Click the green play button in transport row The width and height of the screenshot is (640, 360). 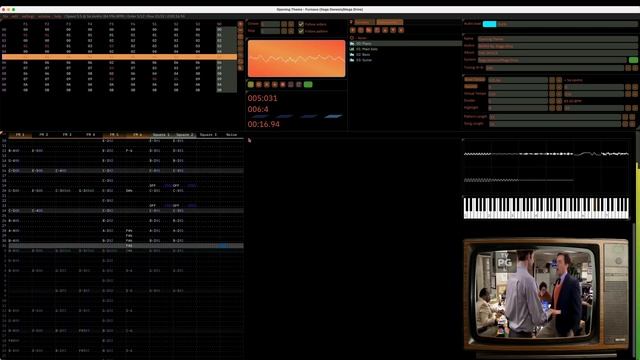[251, 84]
